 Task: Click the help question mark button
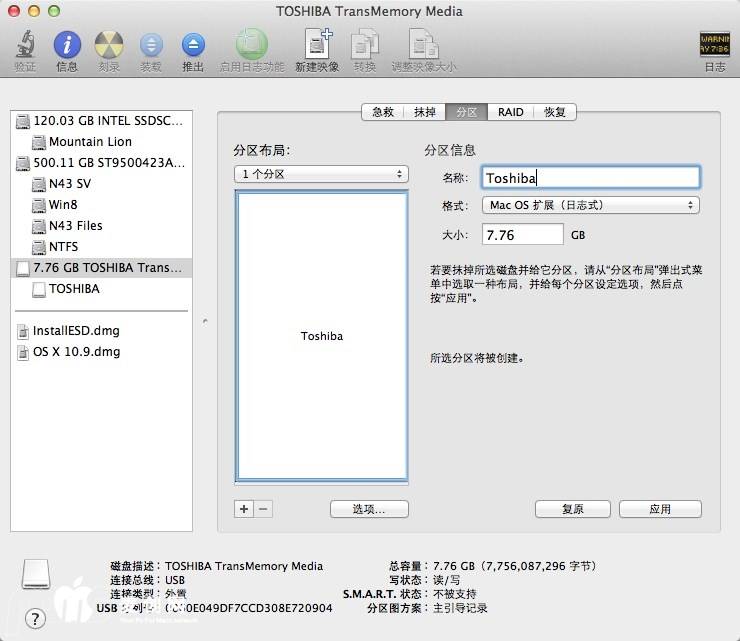click(x=35, y=618)
